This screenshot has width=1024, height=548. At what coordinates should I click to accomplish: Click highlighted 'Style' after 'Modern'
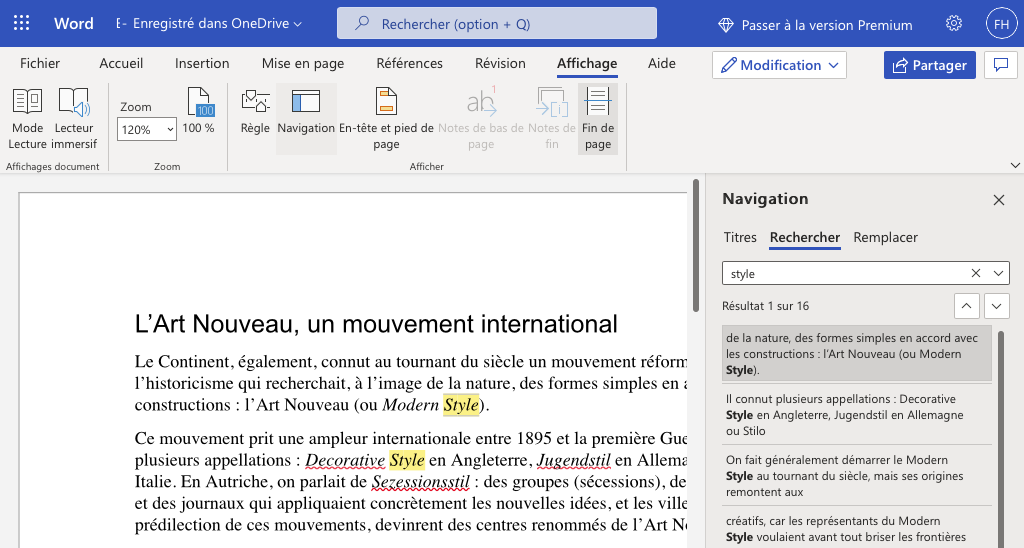coord(461,405)
